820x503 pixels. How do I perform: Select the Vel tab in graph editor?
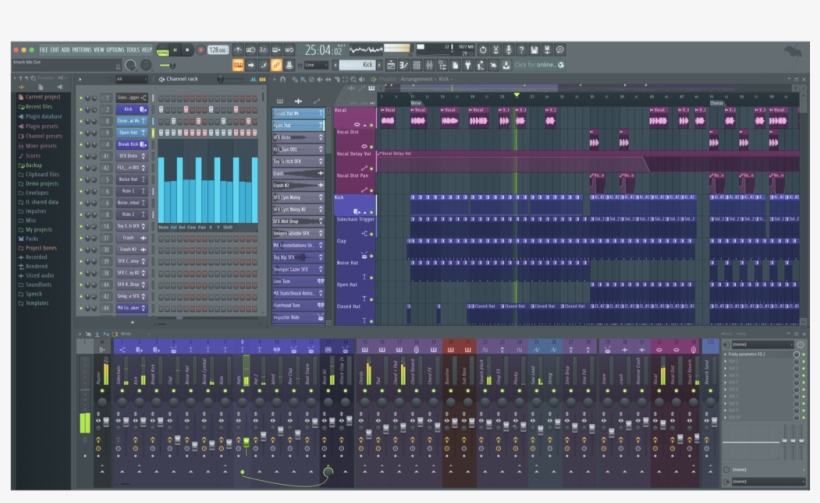[173, 227]
